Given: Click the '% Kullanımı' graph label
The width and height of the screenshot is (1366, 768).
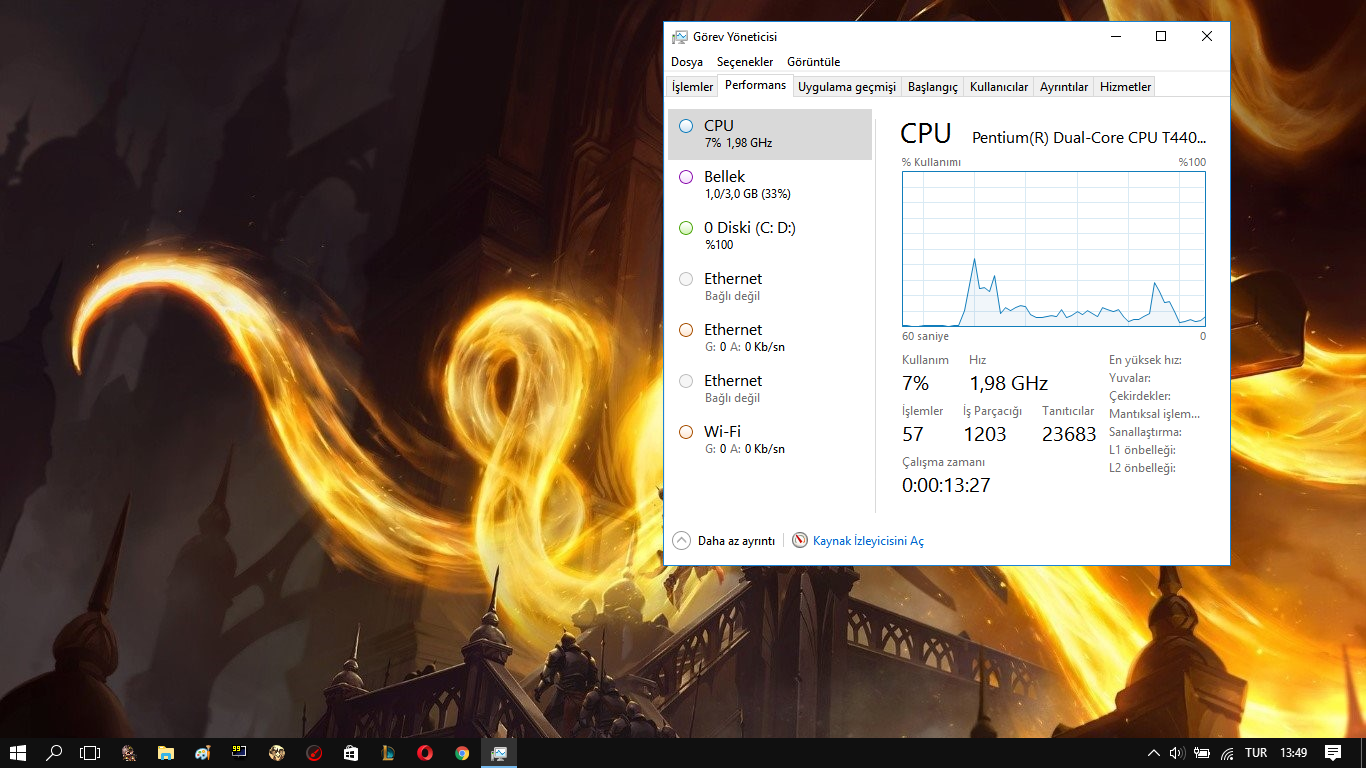Looking at the screenshot, I should (x=931, y=162).
